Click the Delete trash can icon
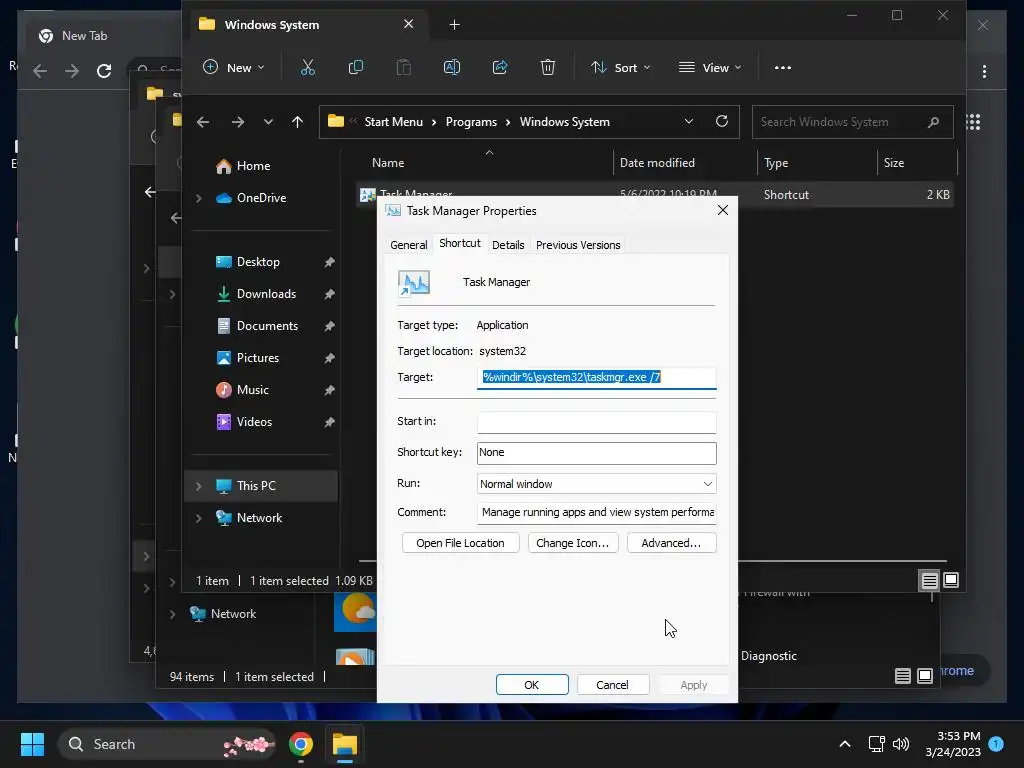 pos(548,67)
